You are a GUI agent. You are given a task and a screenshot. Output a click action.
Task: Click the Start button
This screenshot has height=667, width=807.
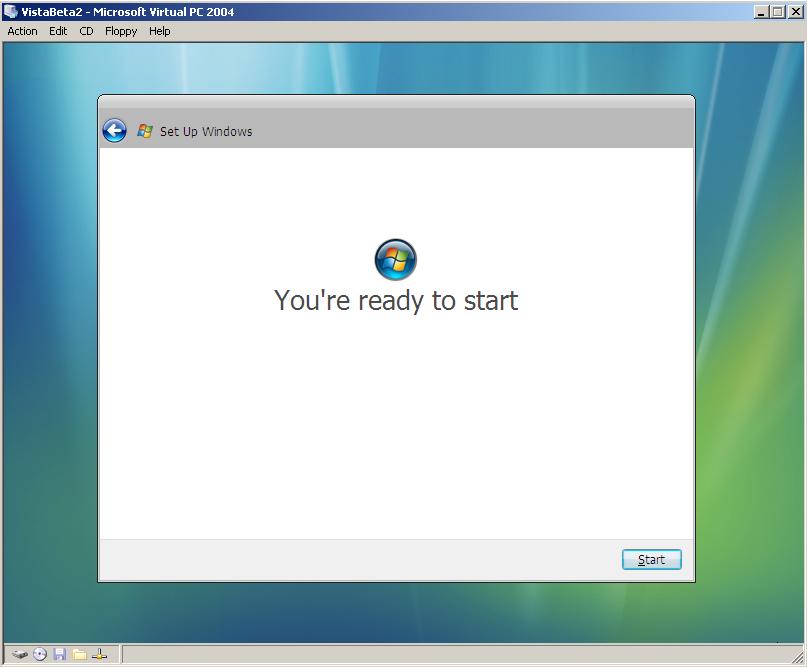pyautogui.click(x=652, y=559)
